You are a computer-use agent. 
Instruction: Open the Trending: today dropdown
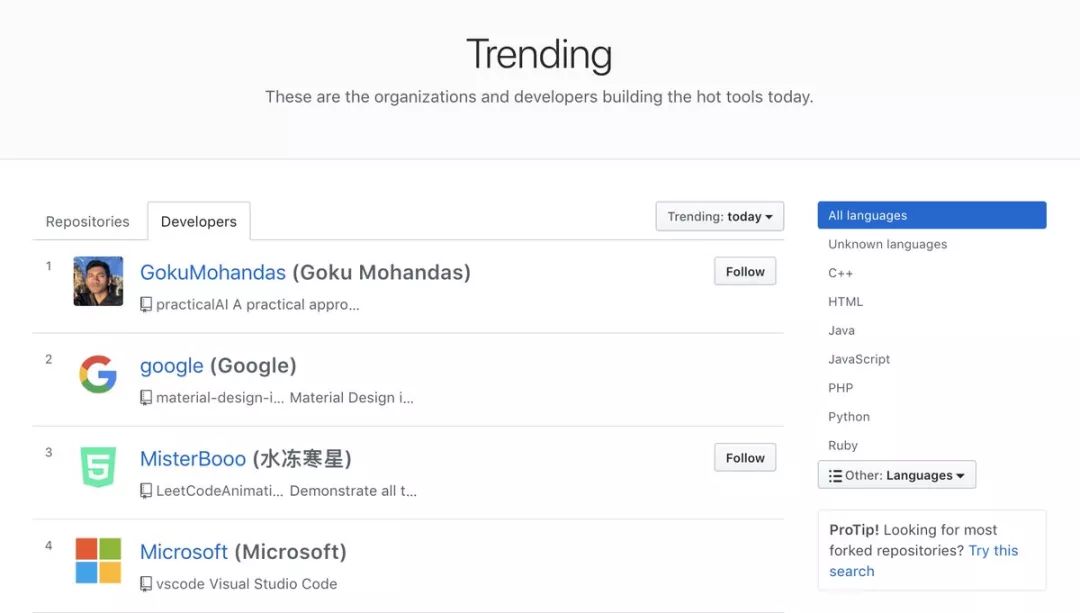719,217
